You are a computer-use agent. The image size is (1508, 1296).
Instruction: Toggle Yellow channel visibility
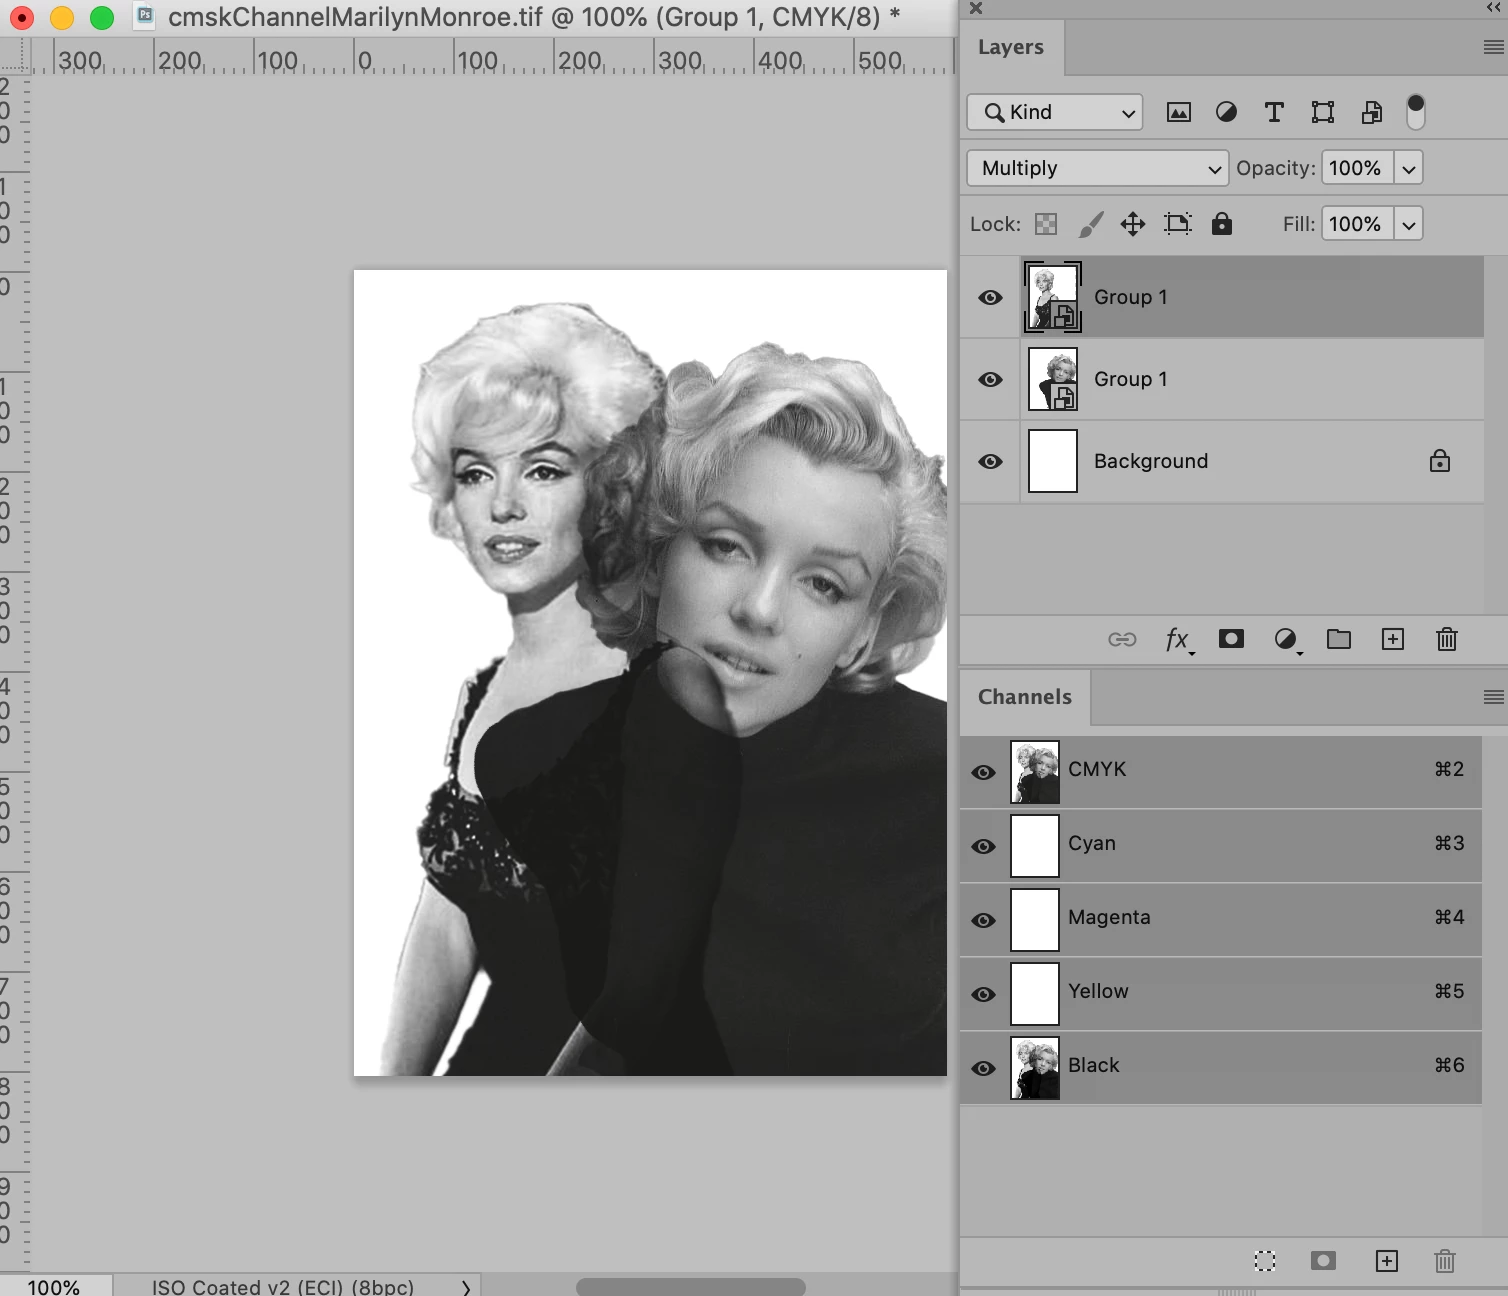coord(984,994)
